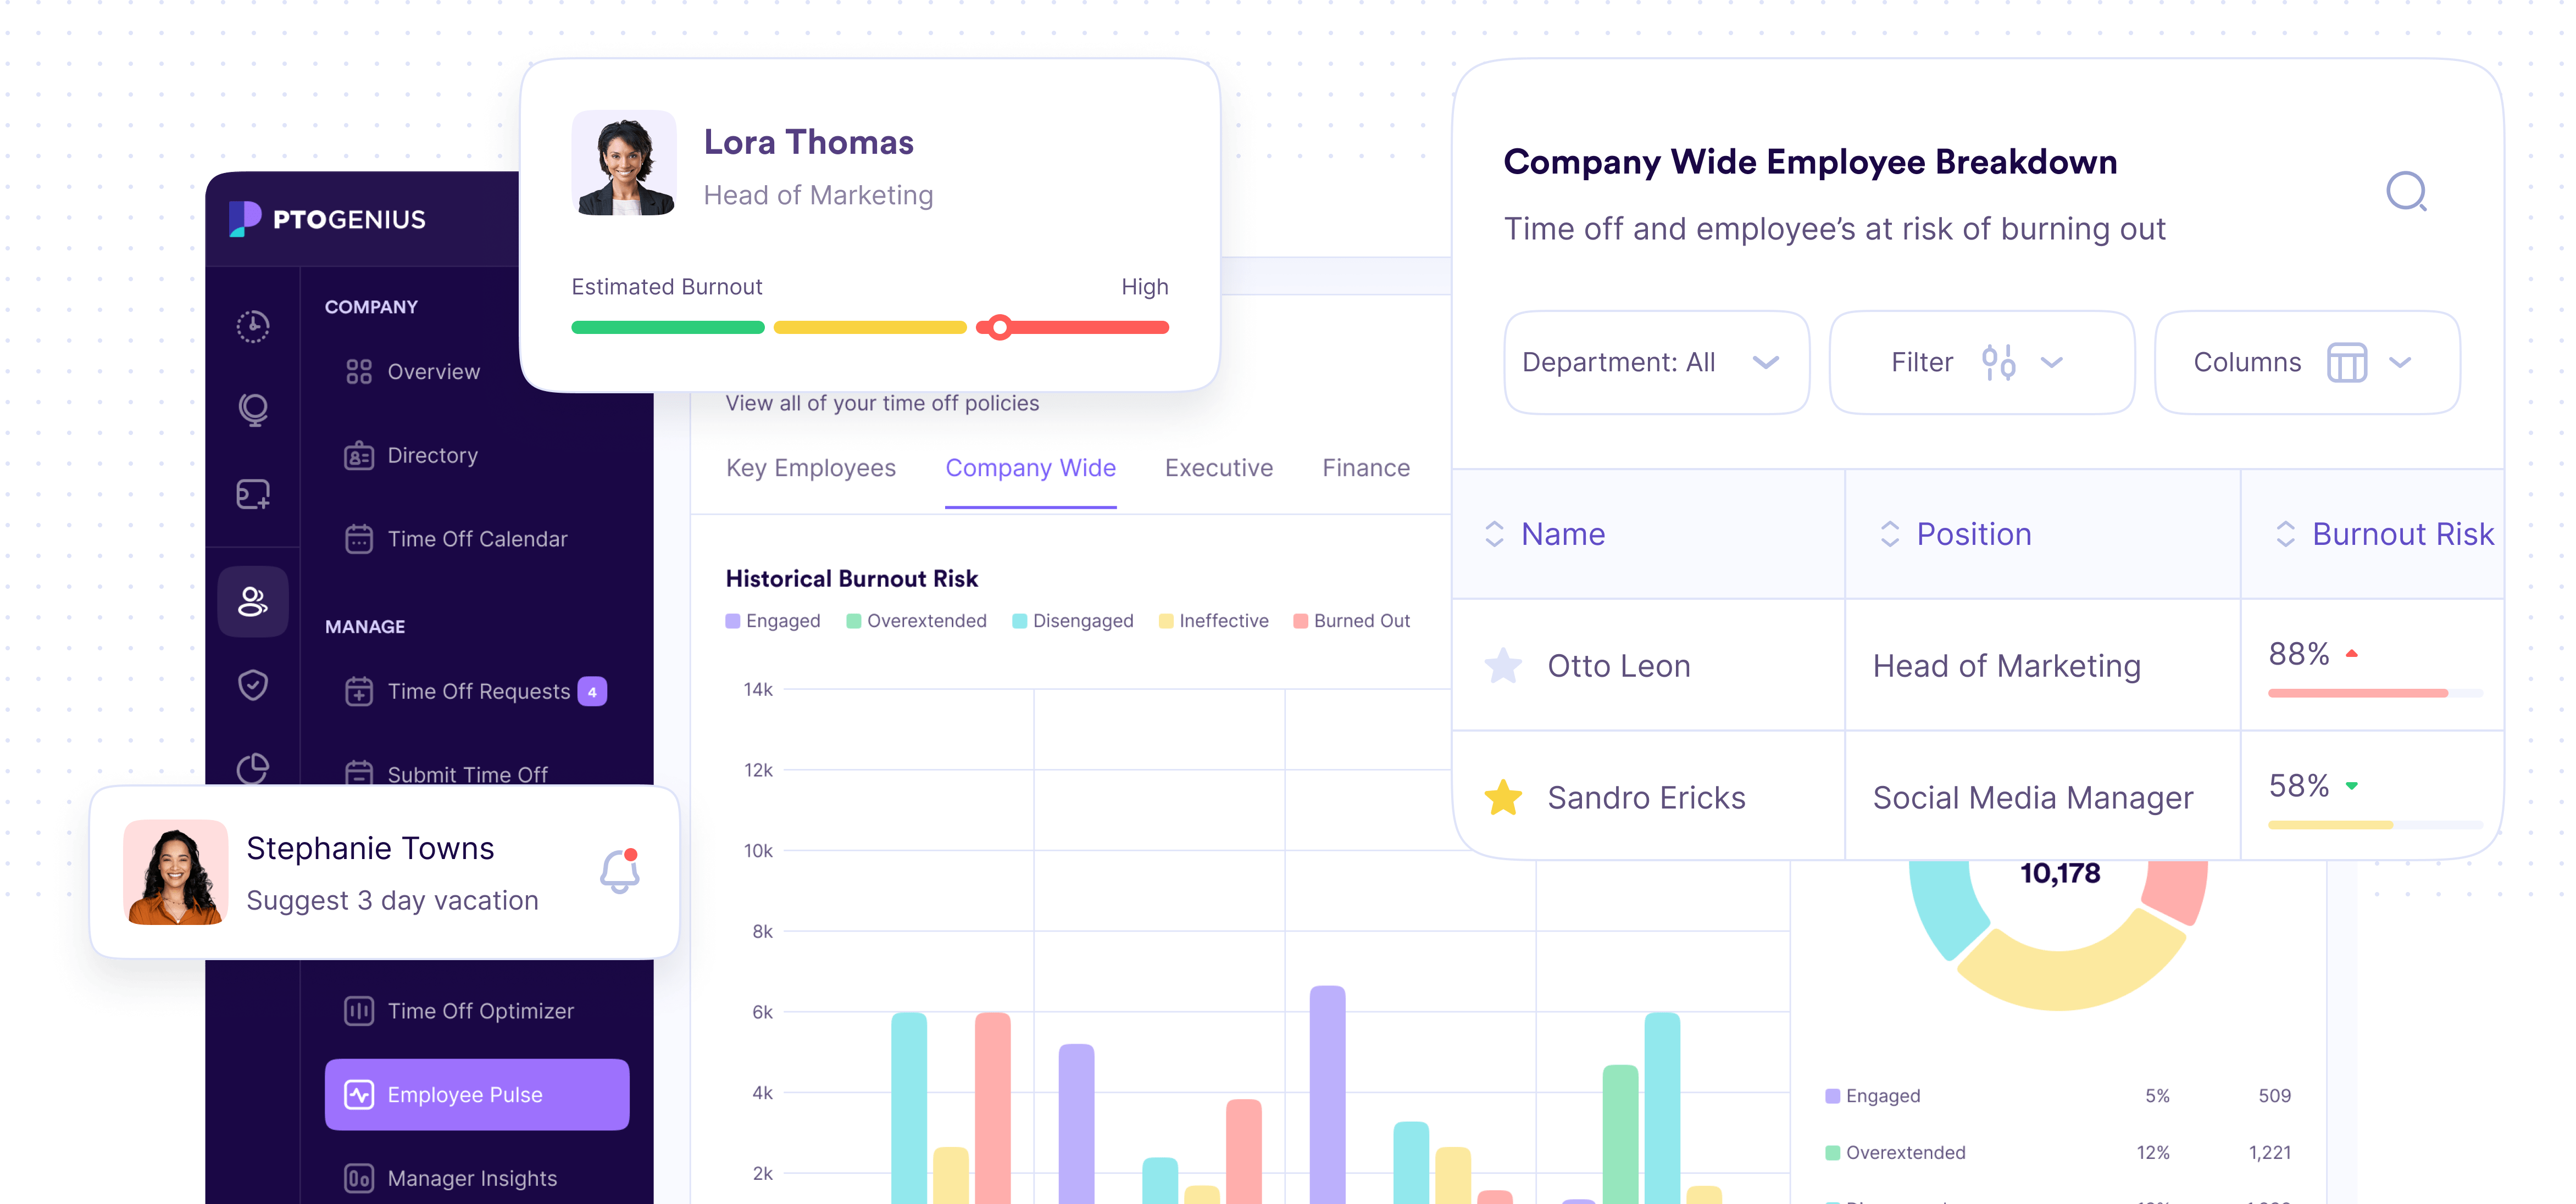Click the Manager Insights icon
This screenshot has width=2576, height=1204.
point(359,1179)
